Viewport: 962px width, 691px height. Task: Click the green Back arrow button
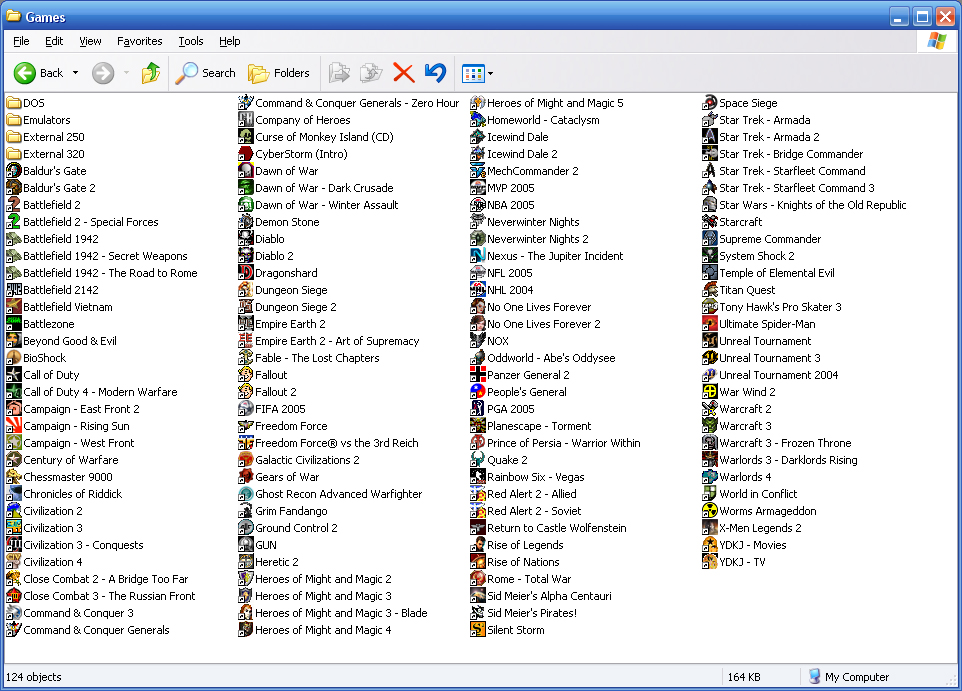click(x=25, y=73)
